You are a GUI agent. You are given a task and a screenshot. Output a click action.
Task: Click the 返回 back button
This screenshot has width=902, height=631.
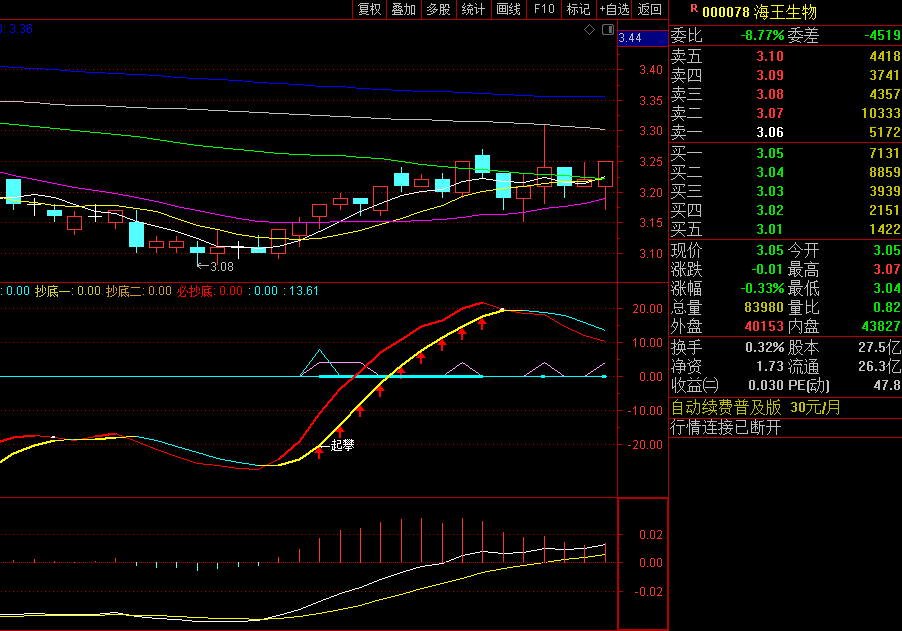tap(649, 9)
